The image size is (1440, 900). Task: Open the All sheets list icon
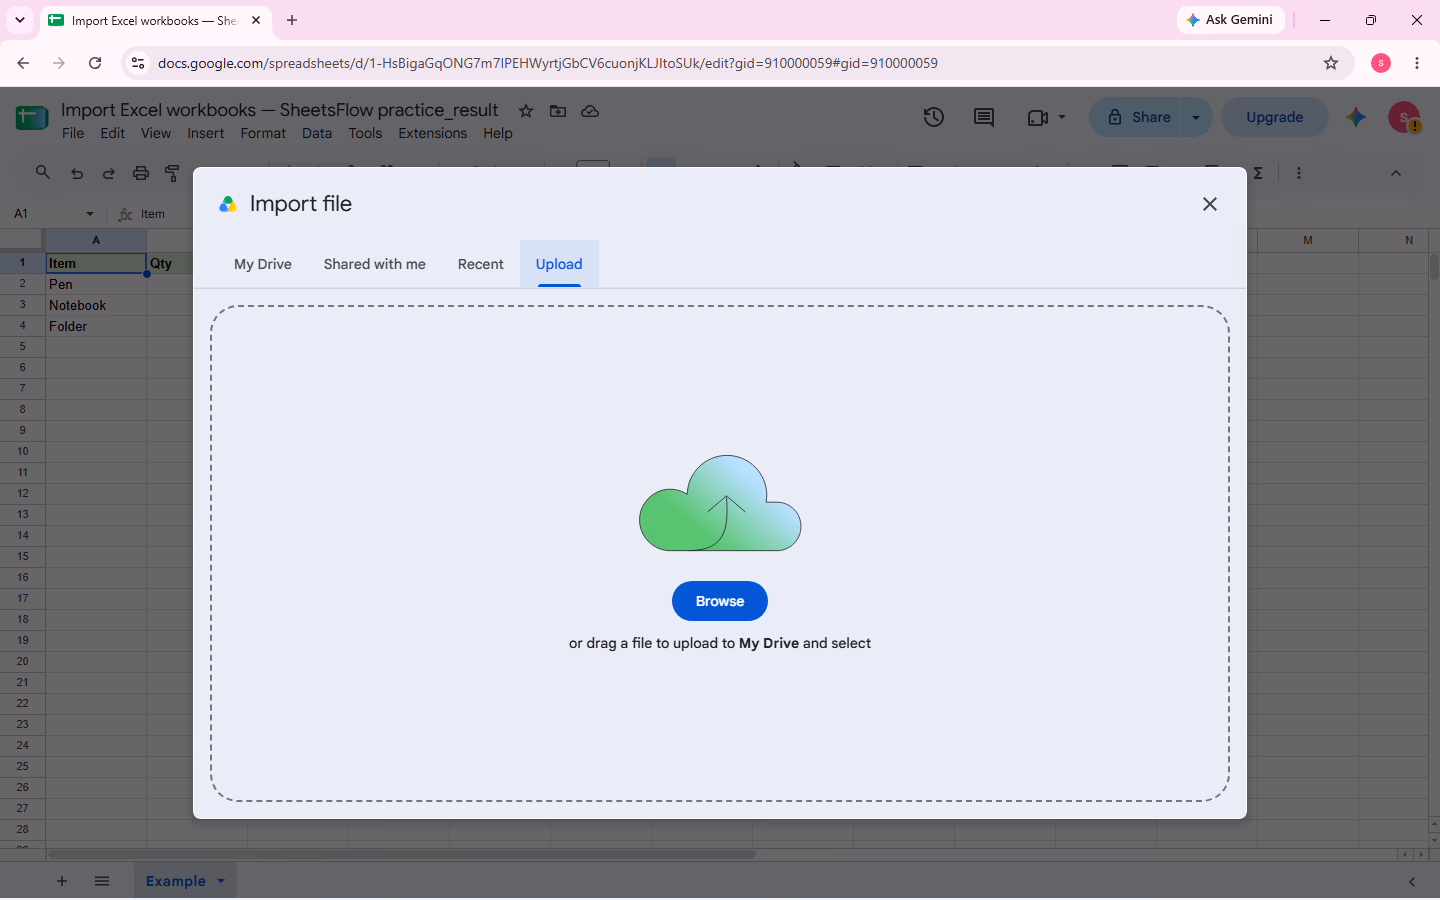click(102, 881)
